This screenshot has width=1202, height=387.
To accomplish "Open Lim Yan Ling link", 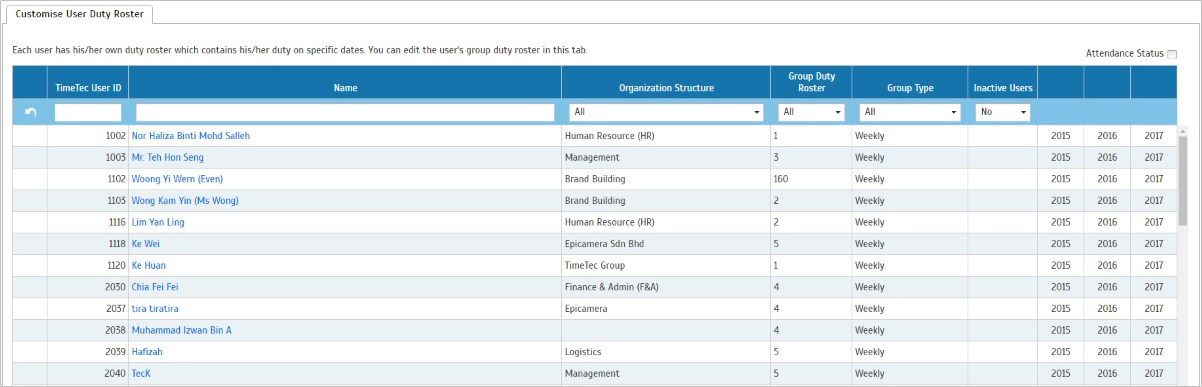I will point(158,222).
